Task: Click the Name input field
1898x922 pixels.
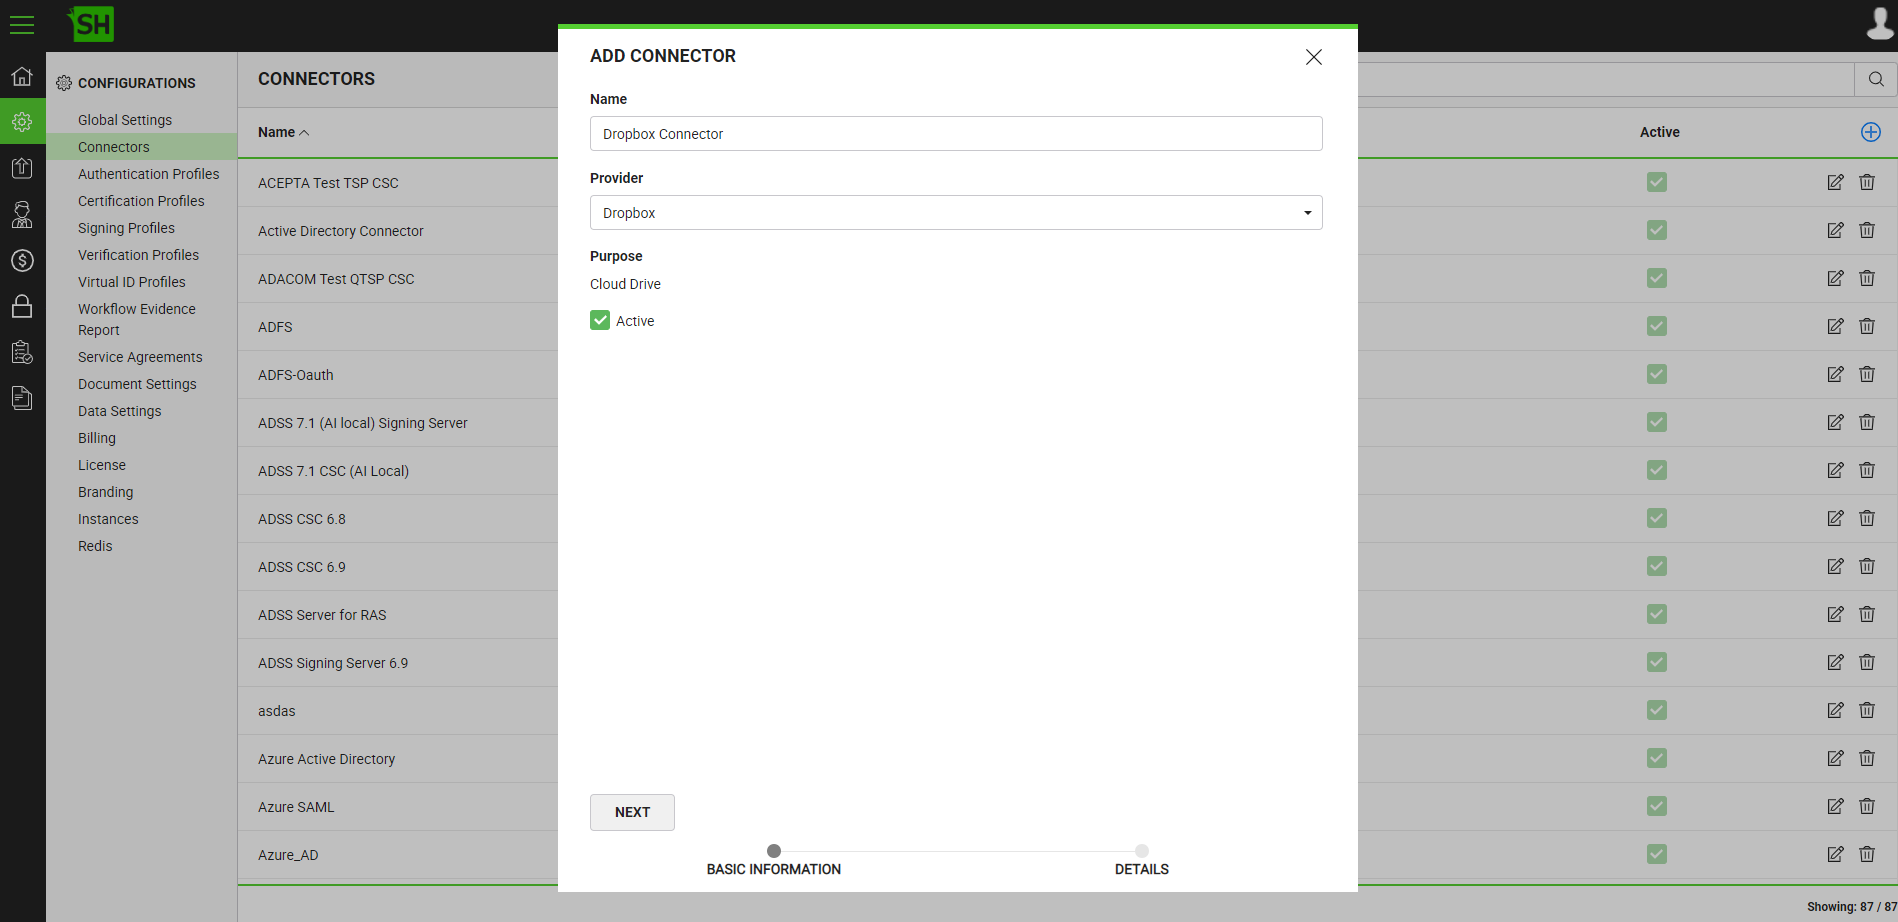Action: pyautogui.click(x=956, y=134)
